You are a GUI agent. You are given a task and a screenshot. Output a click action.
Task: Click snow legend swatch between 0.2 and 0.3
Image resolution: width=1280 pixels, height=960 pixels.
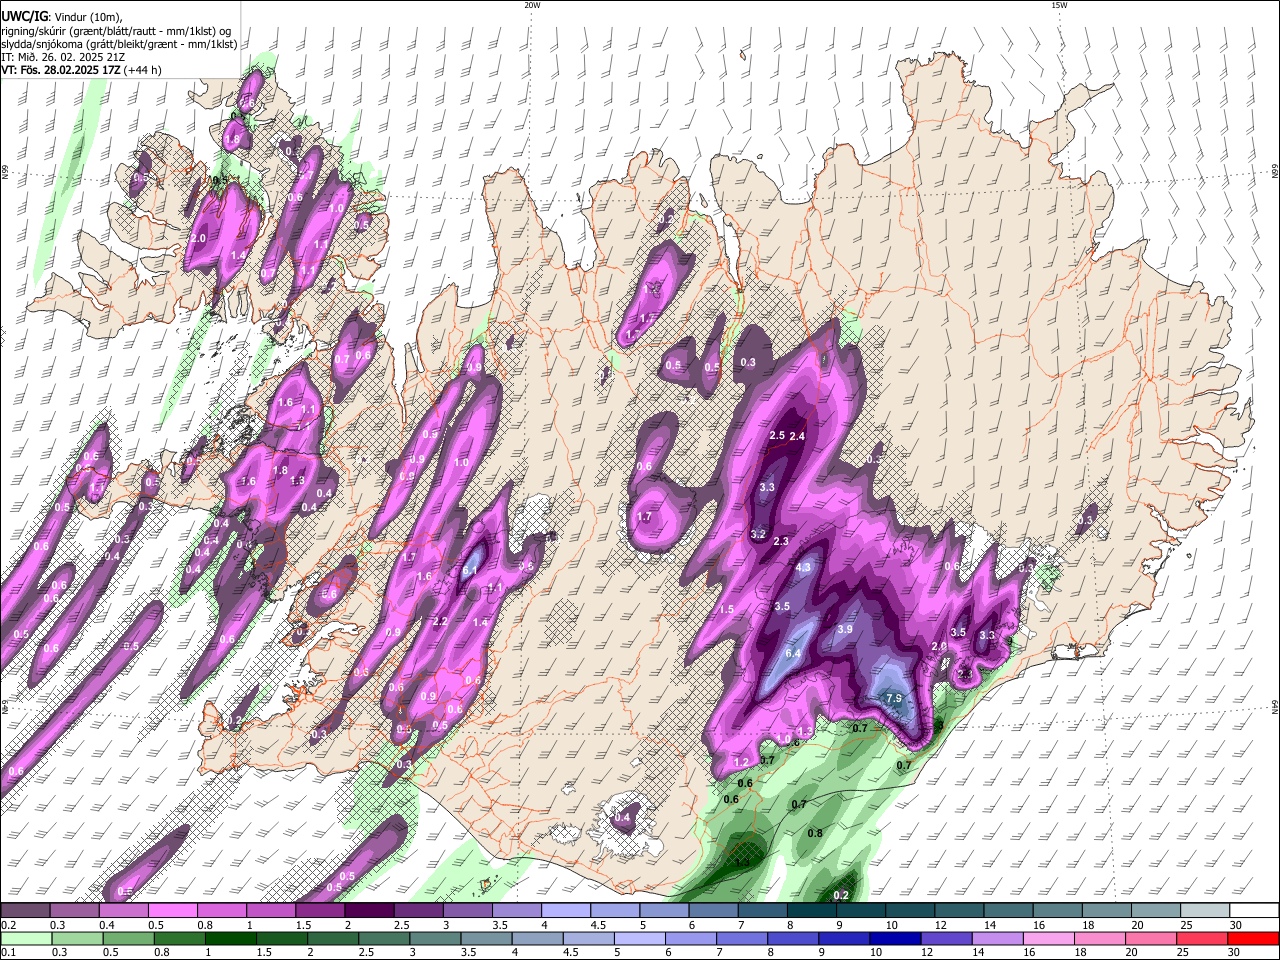pos(25,911)
